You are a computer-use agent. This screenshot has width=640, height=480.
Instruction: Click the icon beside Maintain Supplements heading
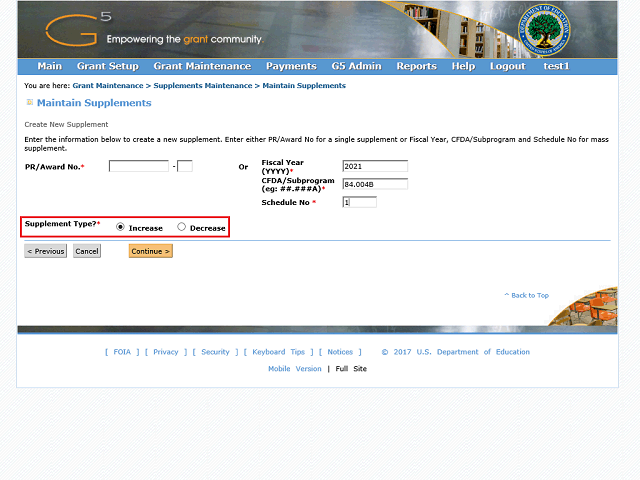[x=29, y=102]
